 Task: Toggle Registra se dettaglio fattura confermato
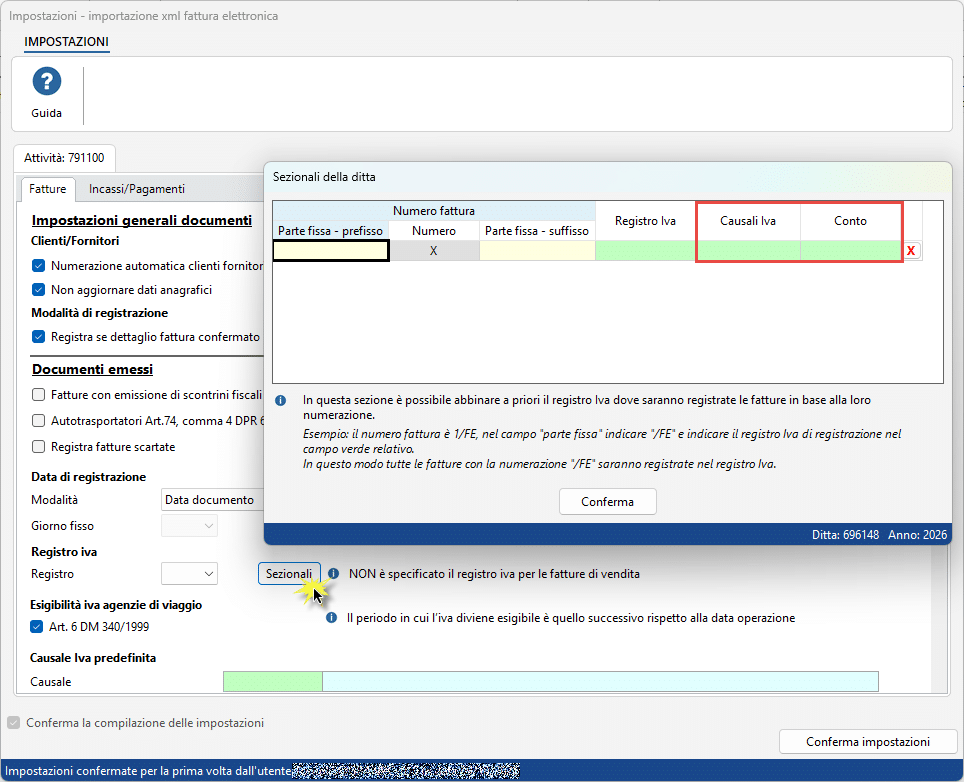coord(38,337)
